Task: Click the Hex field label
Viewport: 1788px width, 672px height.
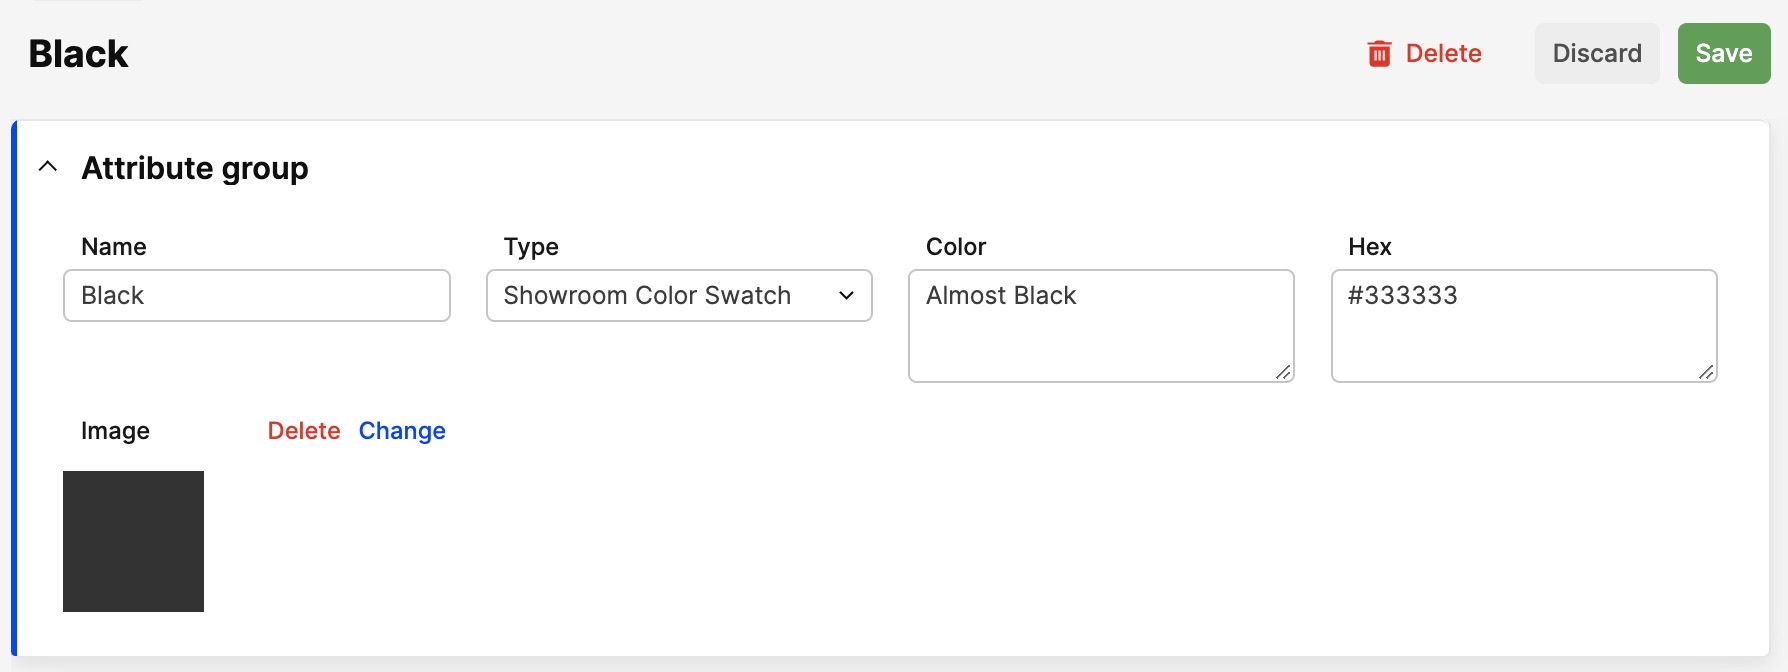Action: [x=1369, y=247]
